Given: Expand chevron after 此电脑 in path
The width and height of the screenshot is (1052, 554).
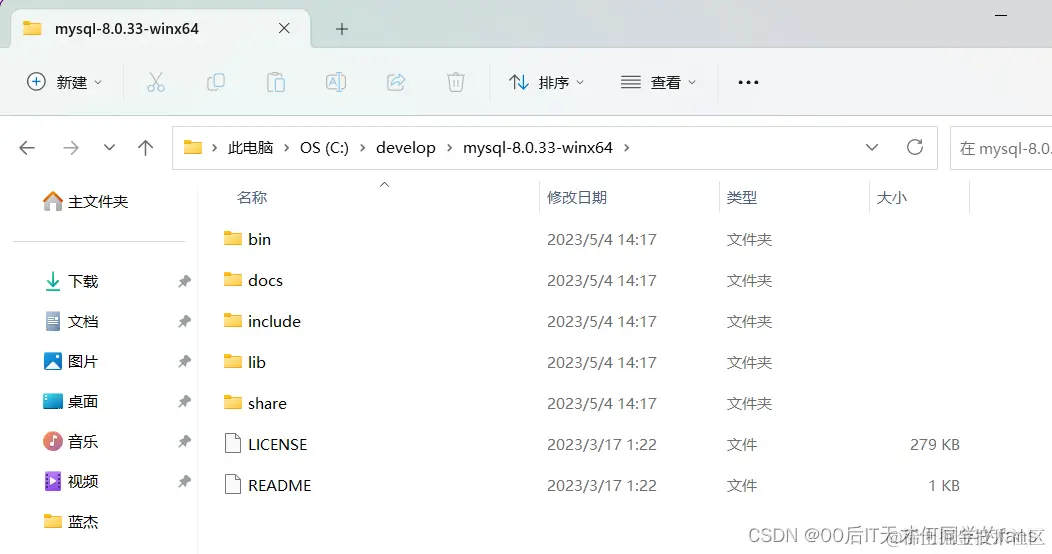Looking at the screenshot, I should (286, 148).
